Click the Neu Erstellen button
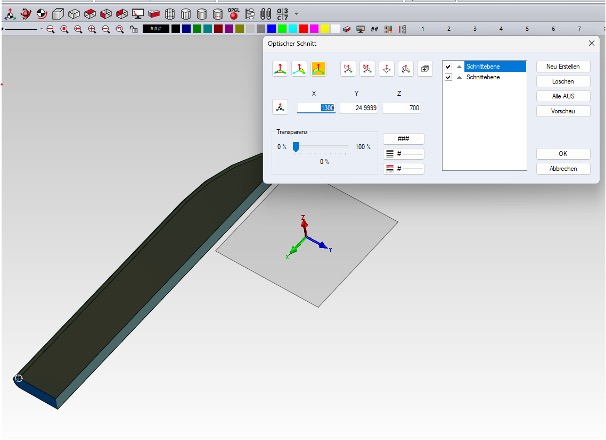The width and height of the screenshot is (606, 440). click(563, 66)
